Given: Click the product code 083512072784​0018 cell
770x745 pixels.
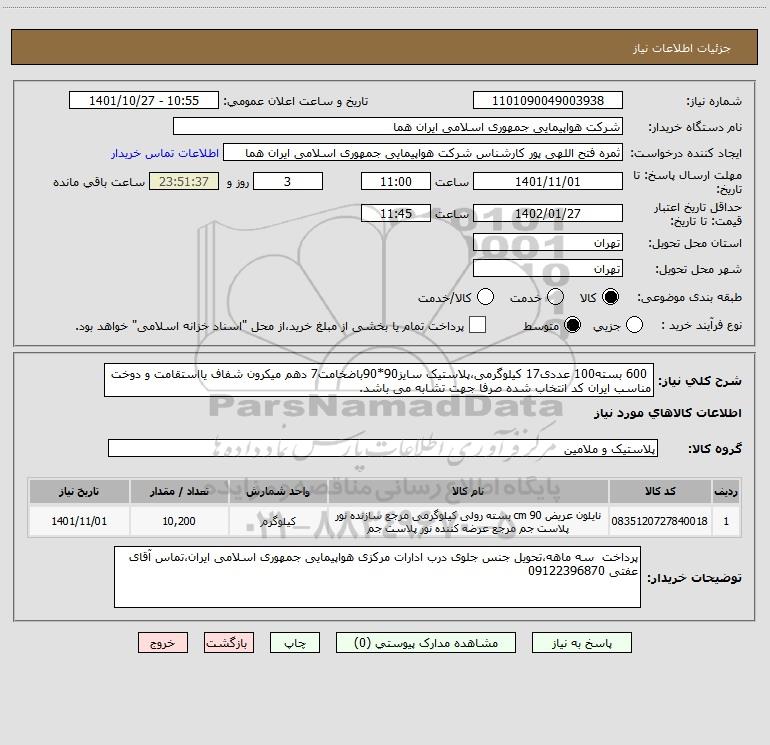Looking at the screenshot, I should click(660, 521).
